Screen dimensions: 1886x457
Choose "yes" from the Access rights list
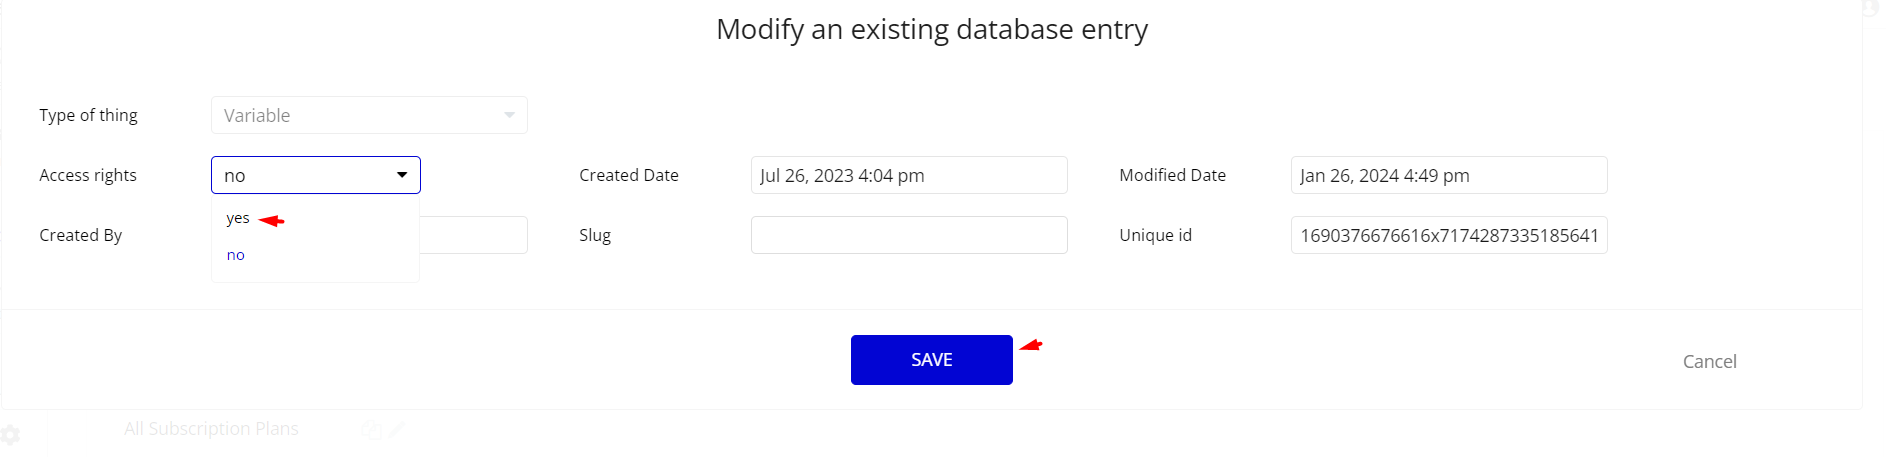click(238, 218)
